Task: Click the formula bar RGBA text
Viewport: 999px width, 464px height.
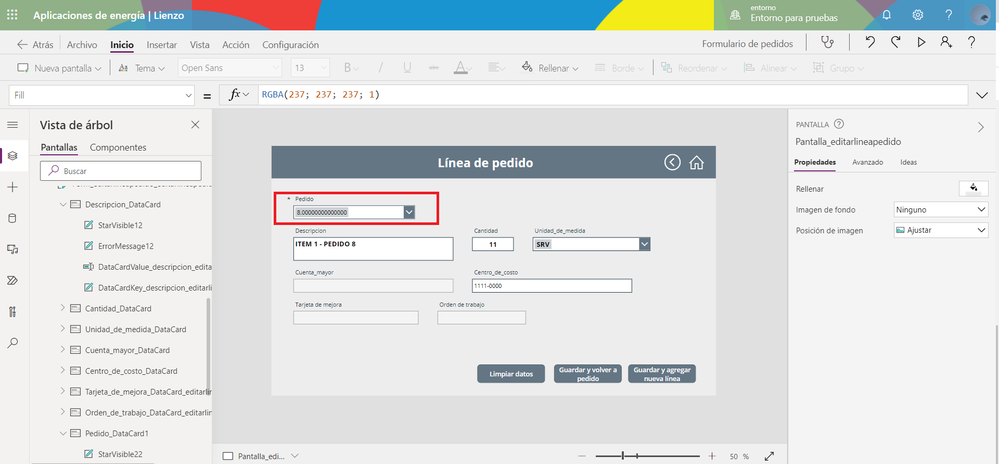Action: point(320,95)
